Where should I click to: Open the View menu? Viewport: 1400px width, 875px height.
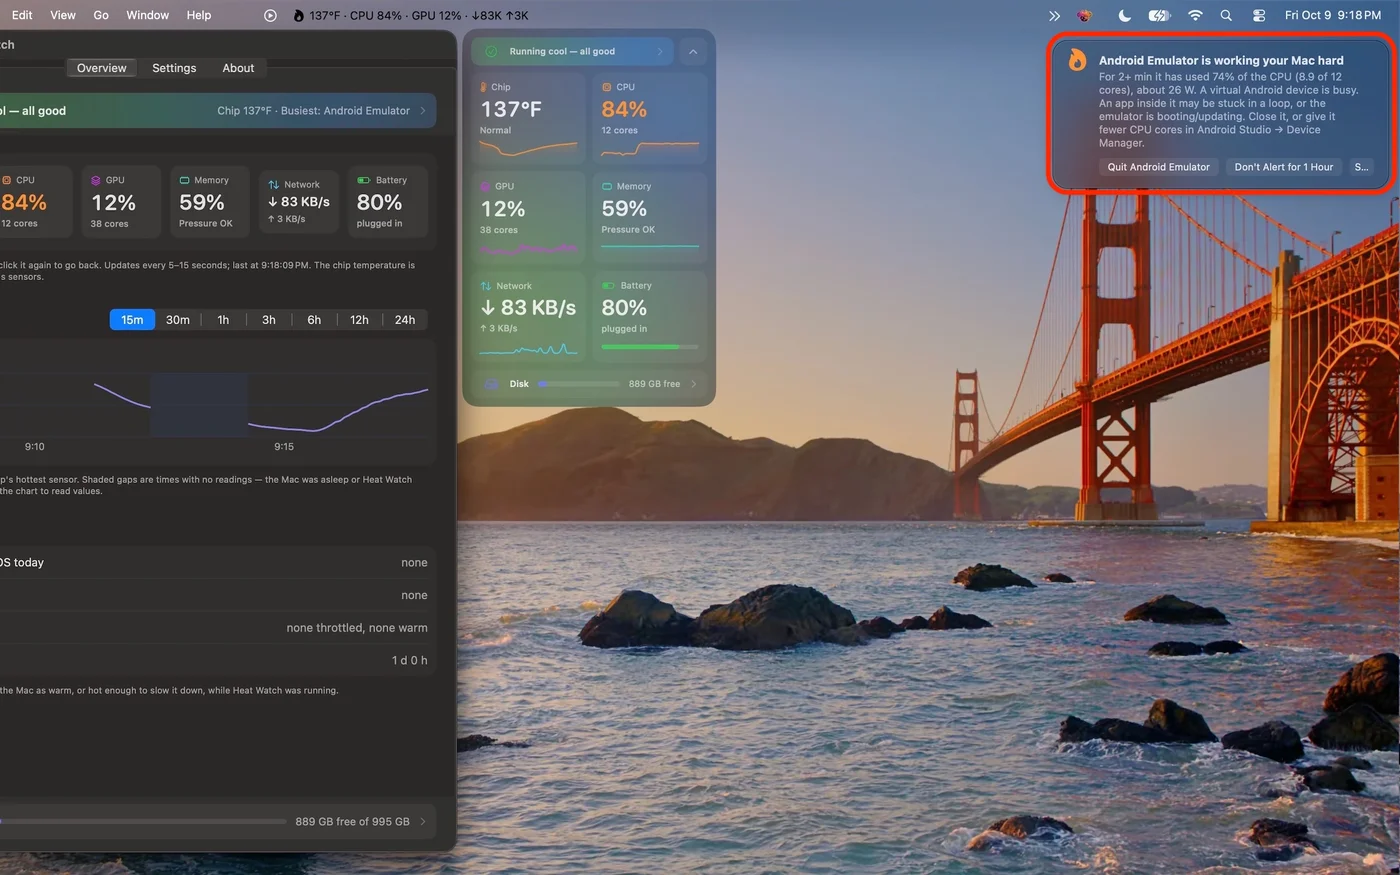pyautogui.click(x=63, y=15)
